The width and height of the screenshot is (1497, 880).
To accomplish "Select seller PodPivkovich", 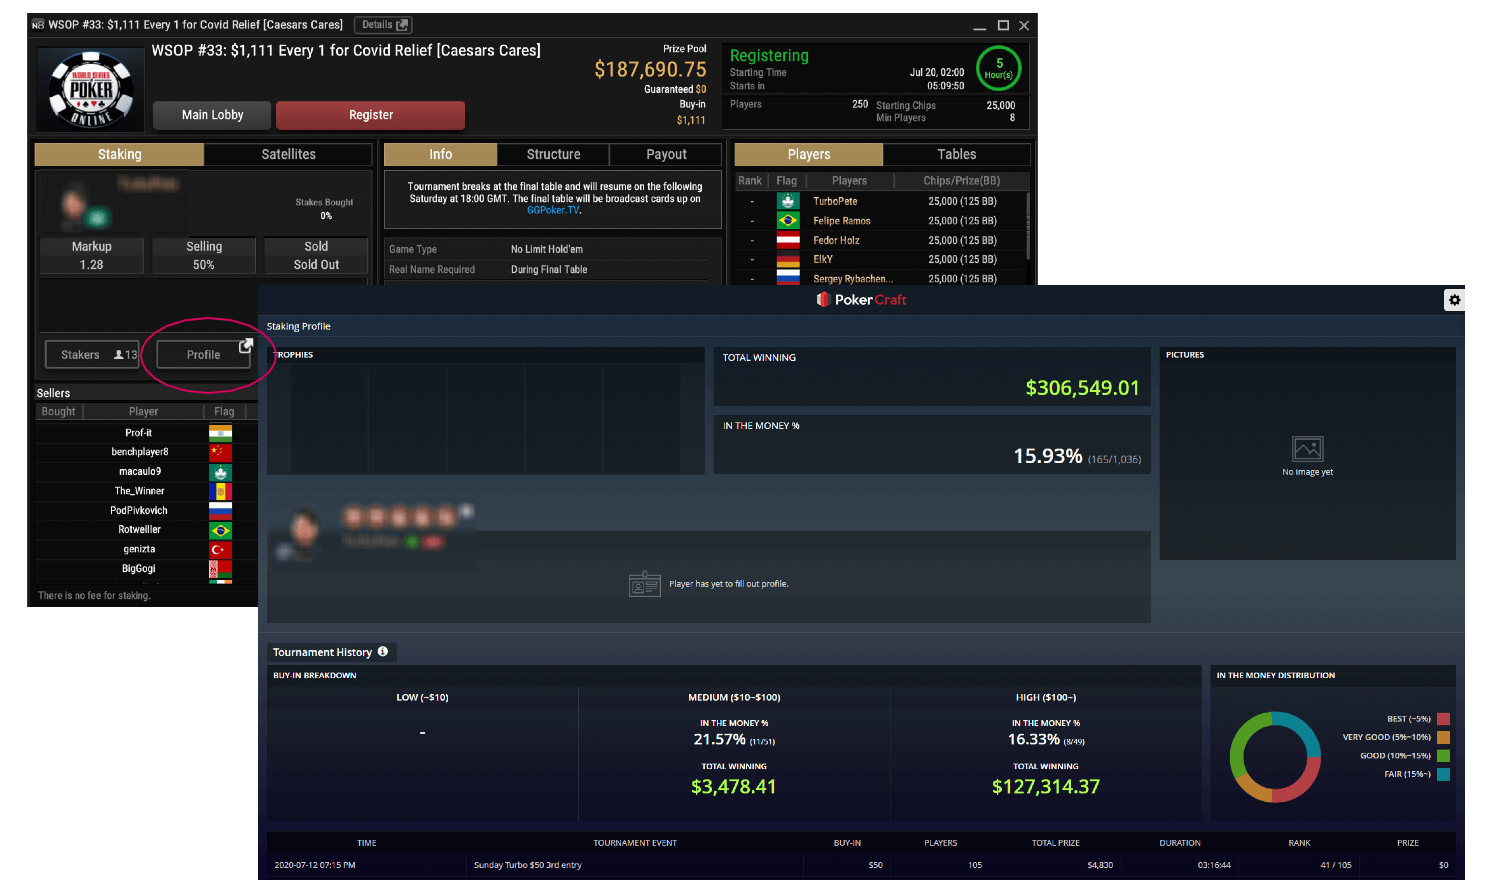I will [139, 510].
